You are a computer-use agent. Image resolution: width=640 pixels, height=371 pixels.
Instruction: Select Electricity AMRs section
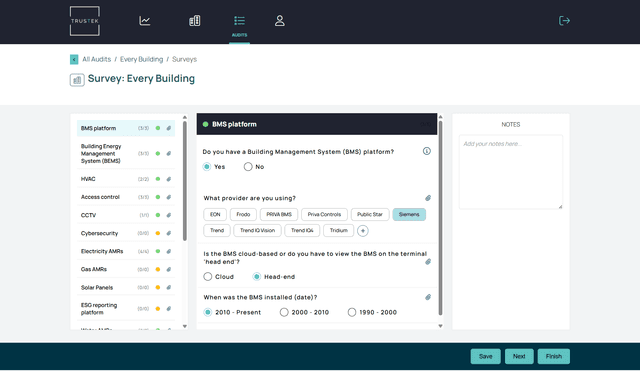click(126, 251)
